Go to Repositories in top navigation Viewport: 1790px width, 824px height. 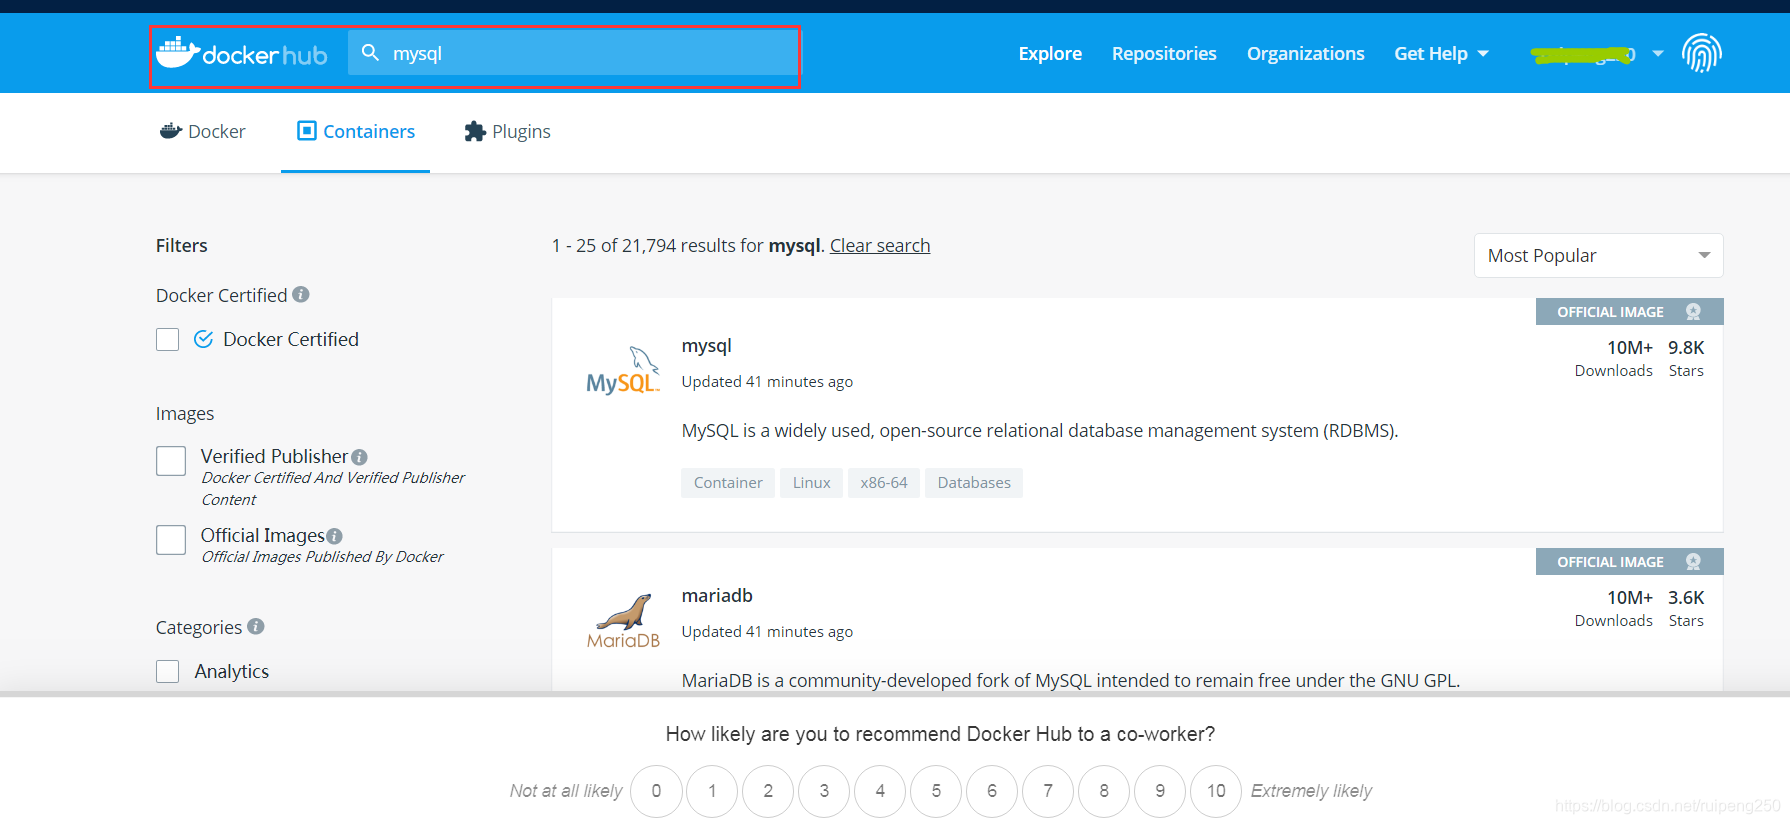point(1164,53)
